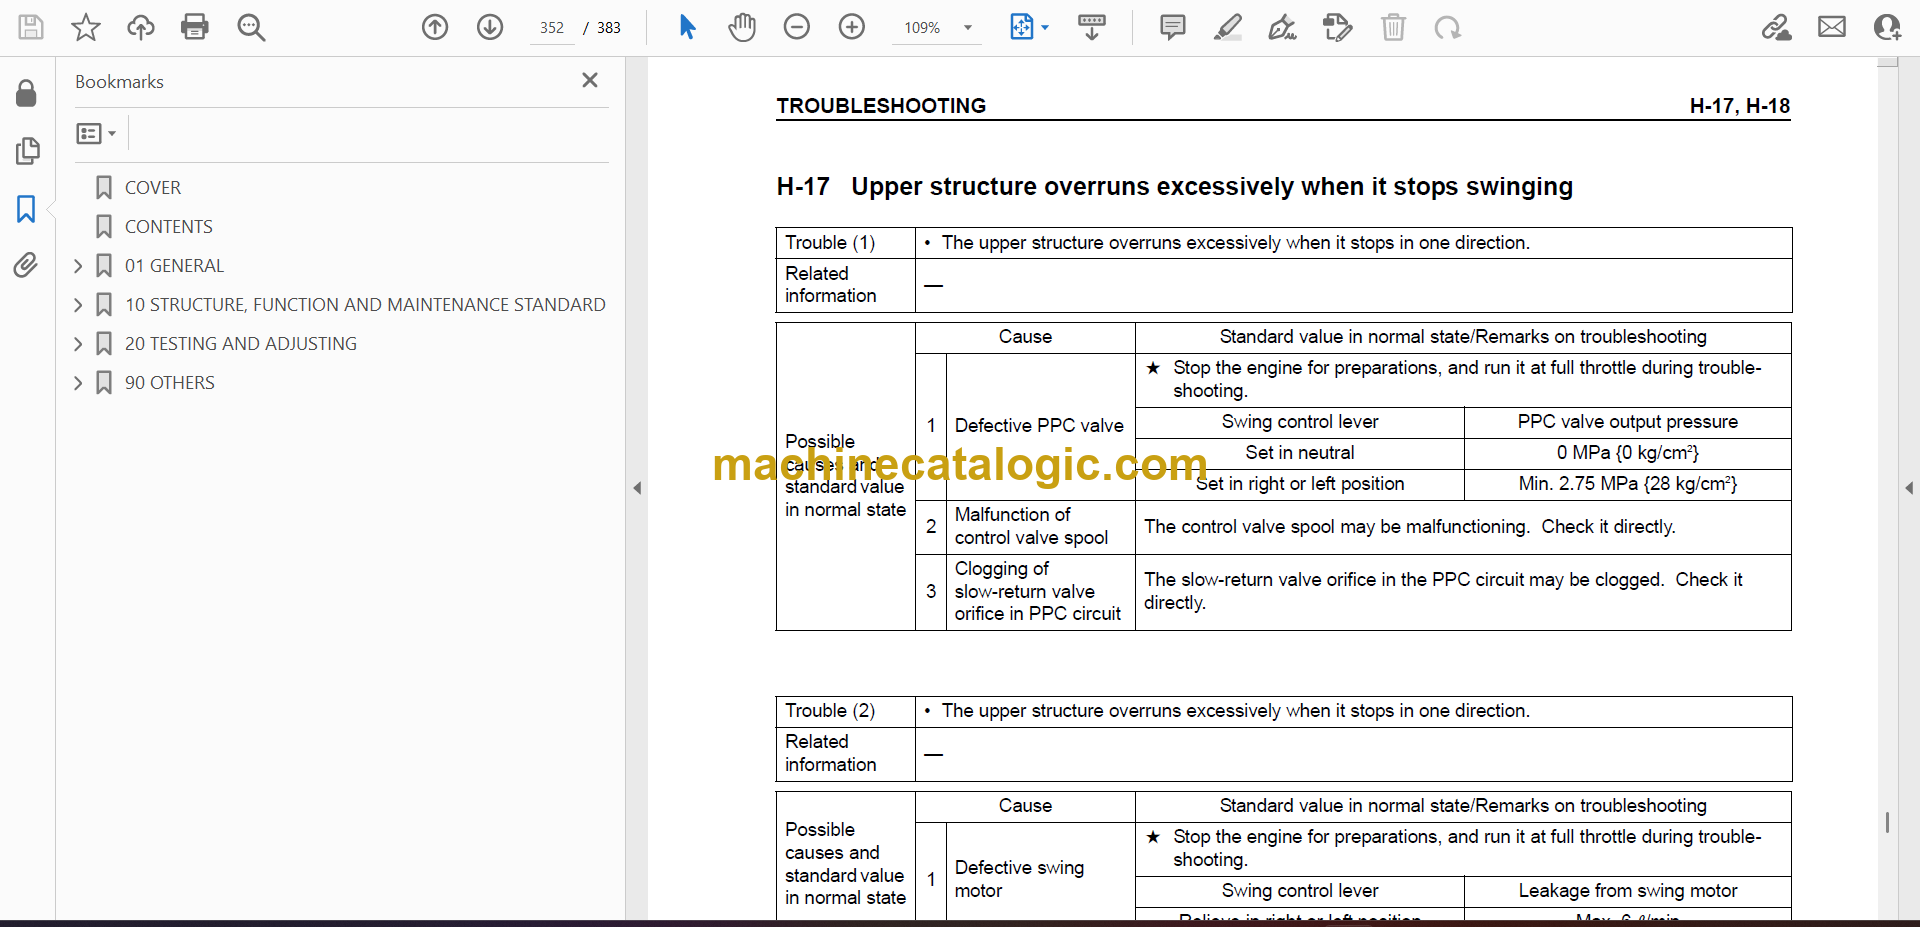Zoom in with plus button
Viewport: 1920px width, 927px height.
pyautogui.click(x=852, y=27)
